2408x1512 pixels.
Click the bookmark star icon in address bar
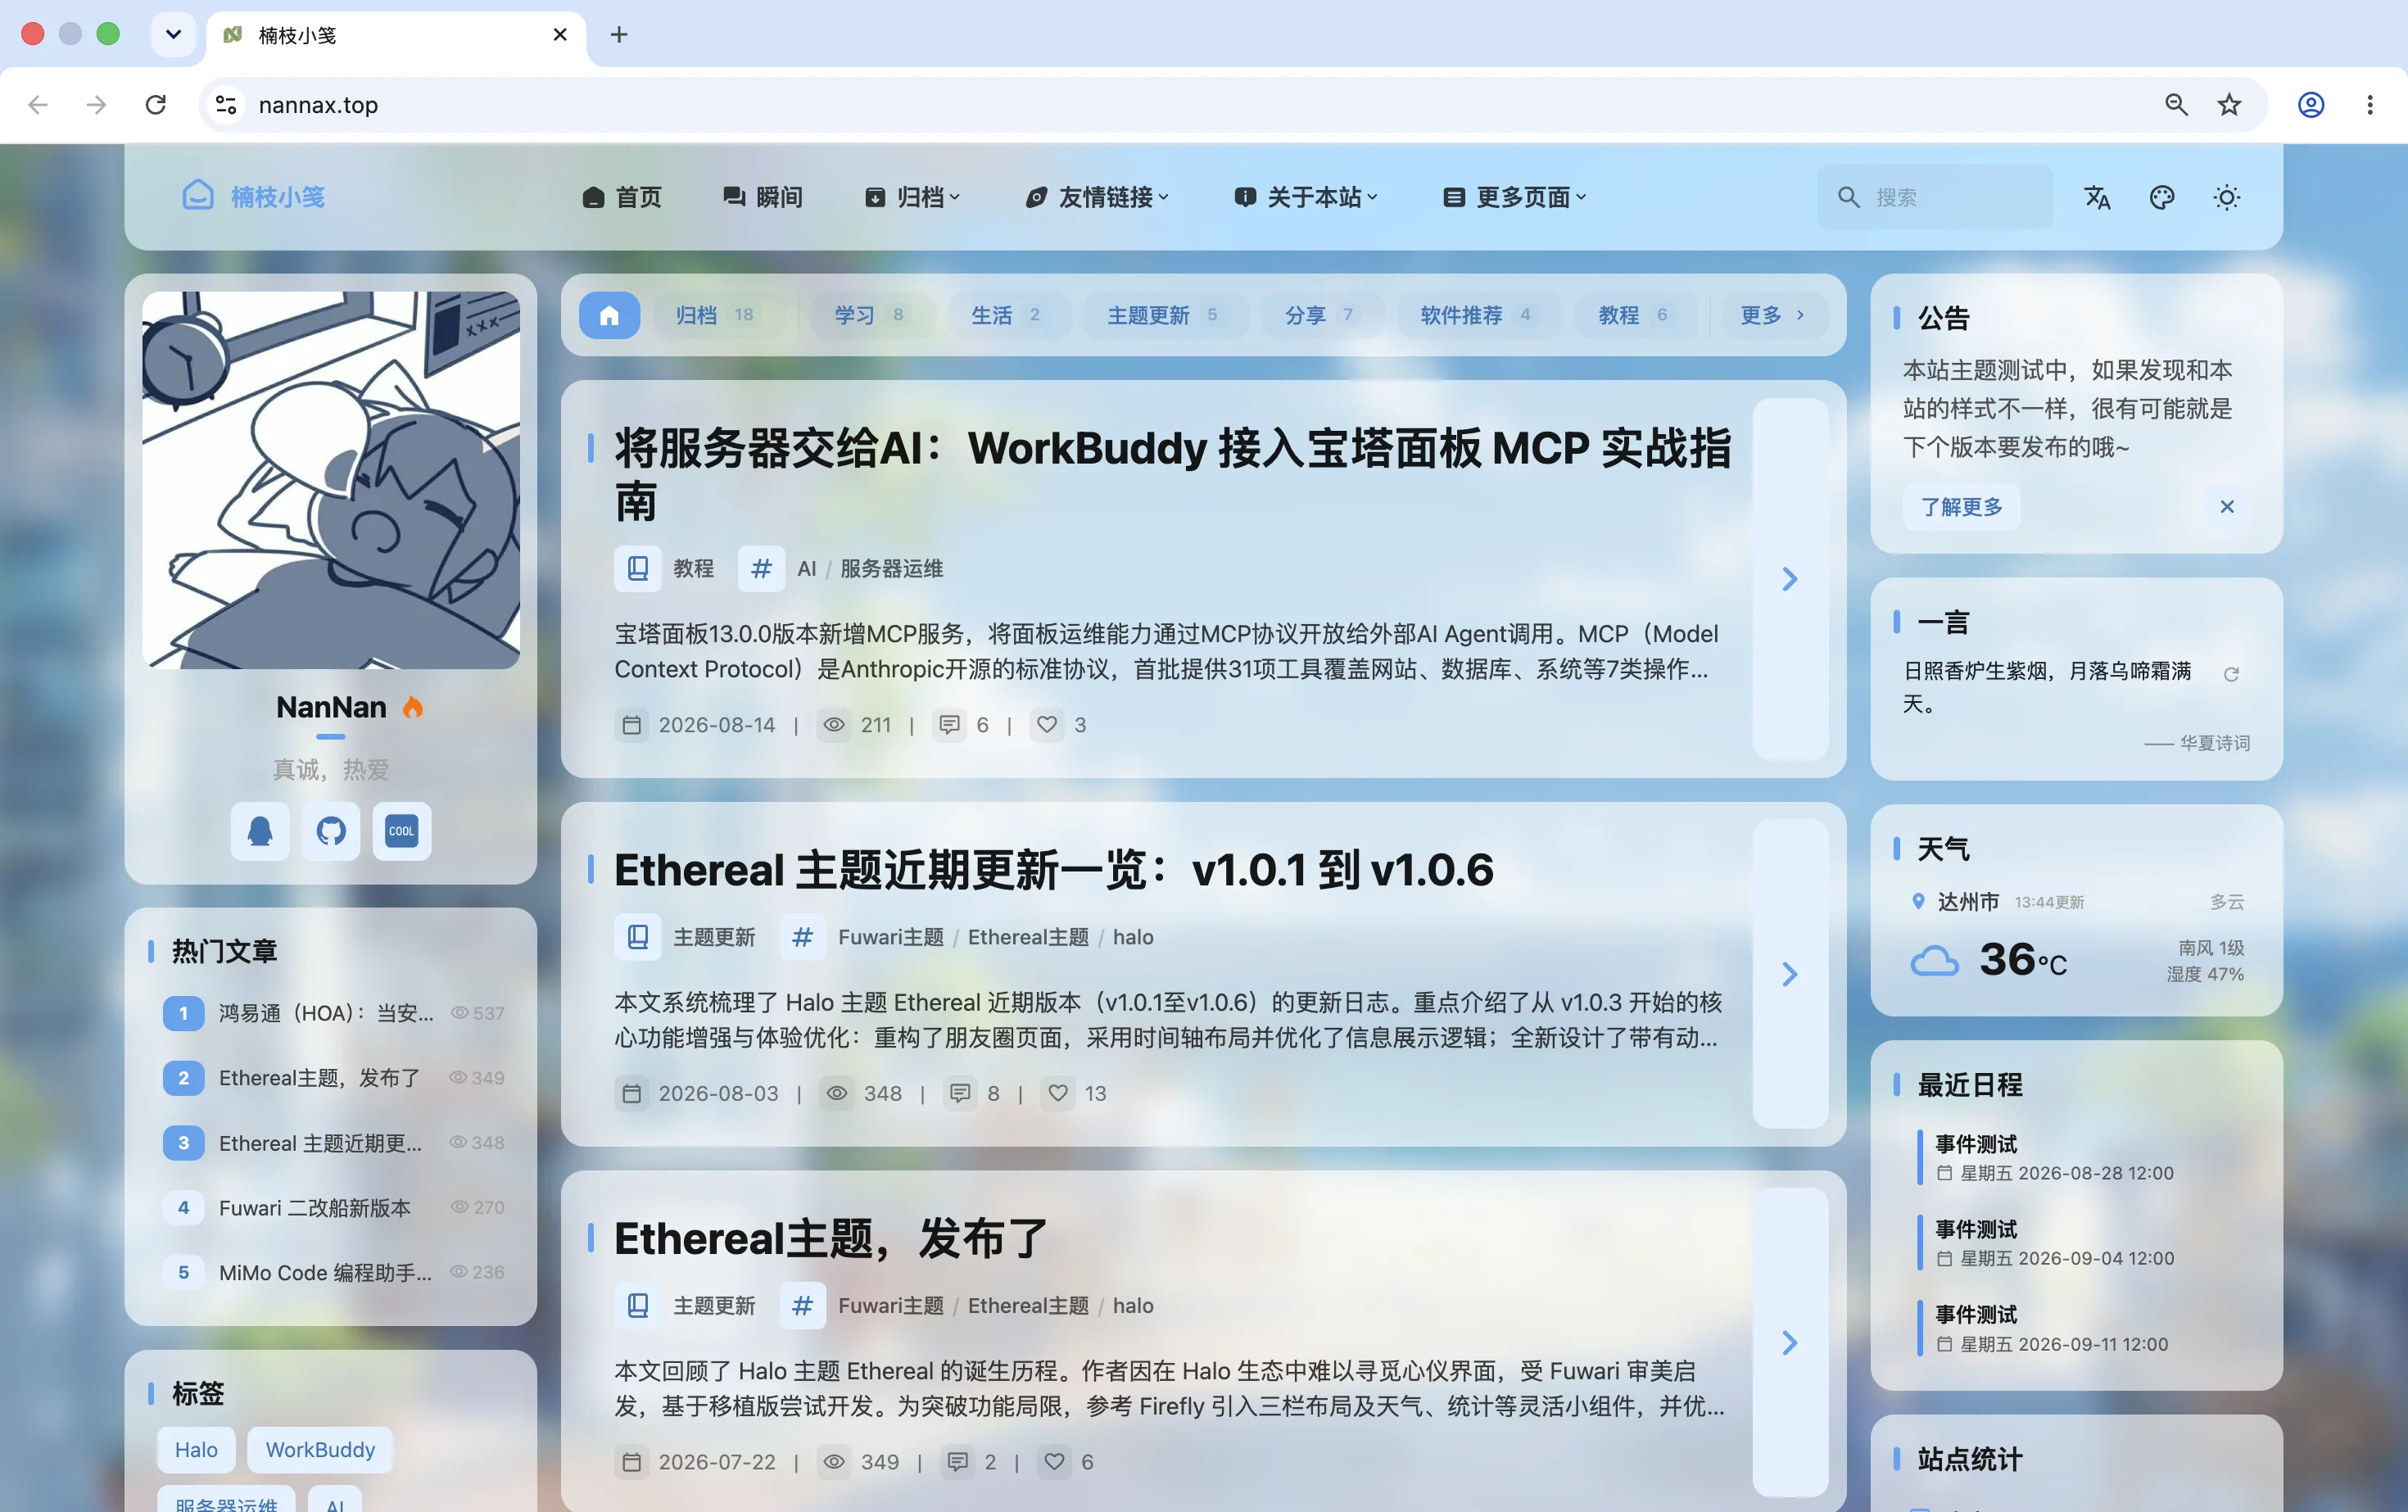pyautogui.click(x=2229, y=104)
